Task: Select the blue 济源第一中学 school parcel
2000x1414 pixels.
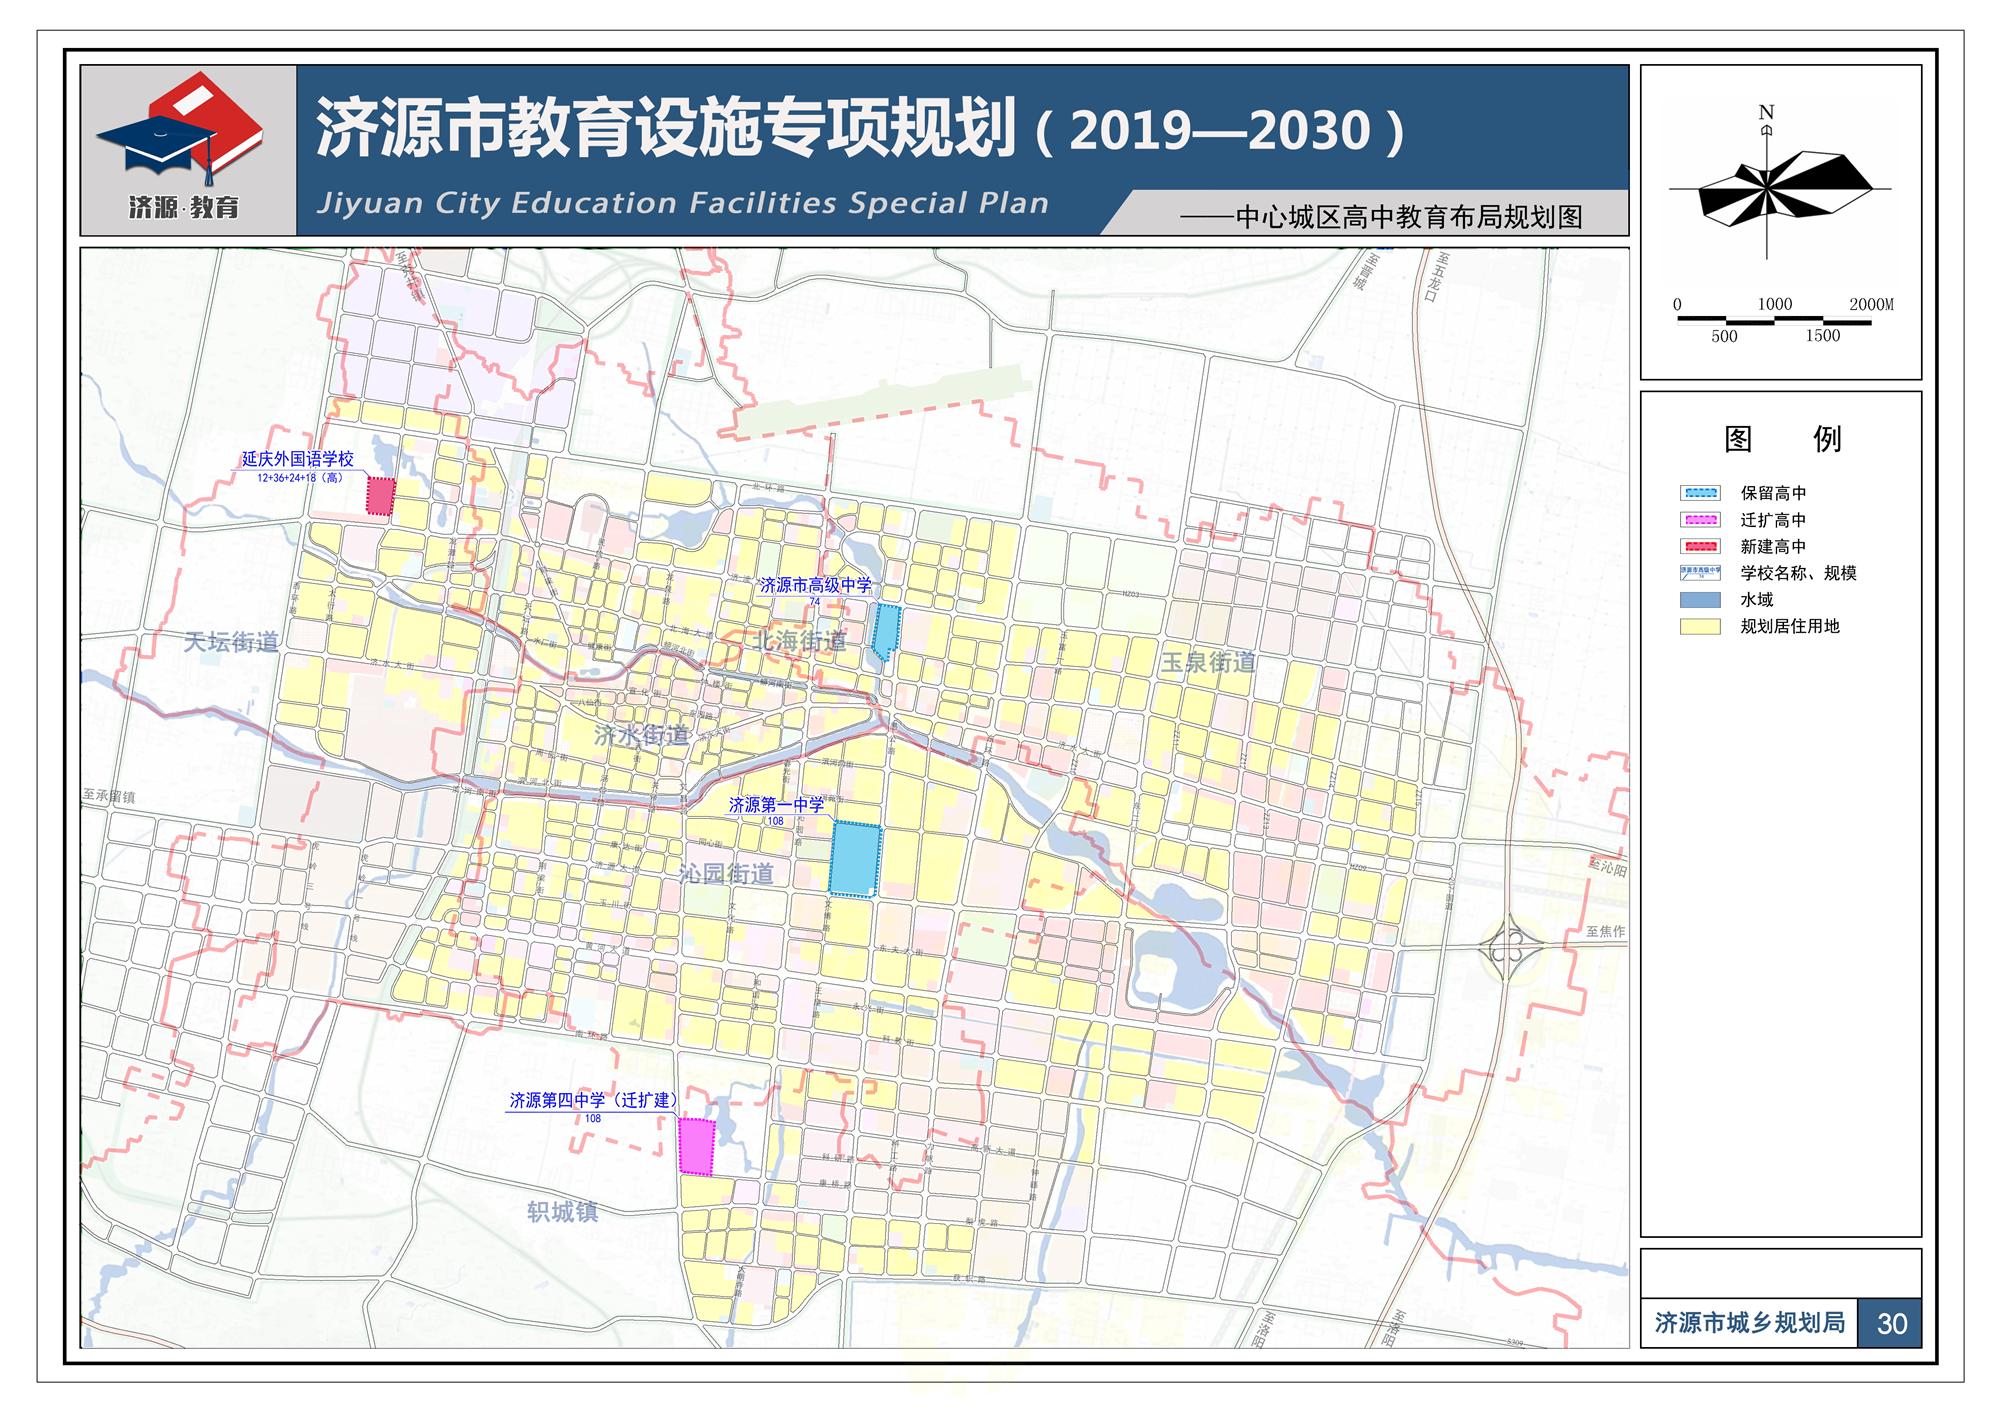Action: (855, 859)
